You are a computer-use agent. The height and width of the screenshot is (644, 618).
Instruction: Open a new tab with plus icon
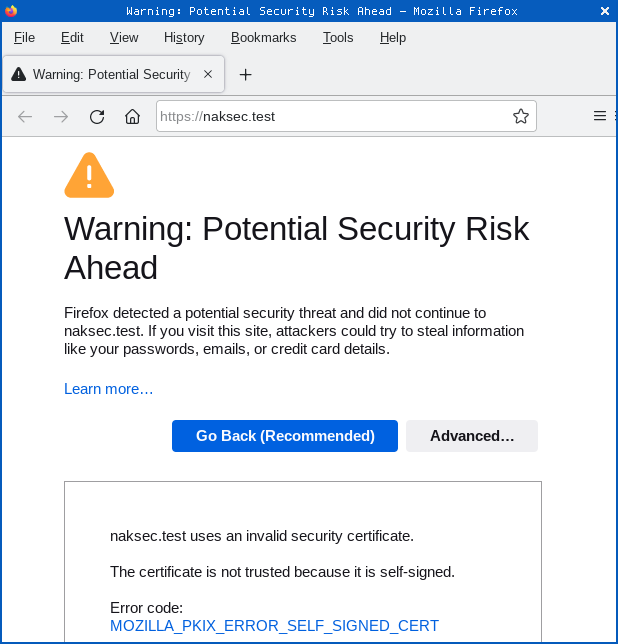tap(245, 74)
